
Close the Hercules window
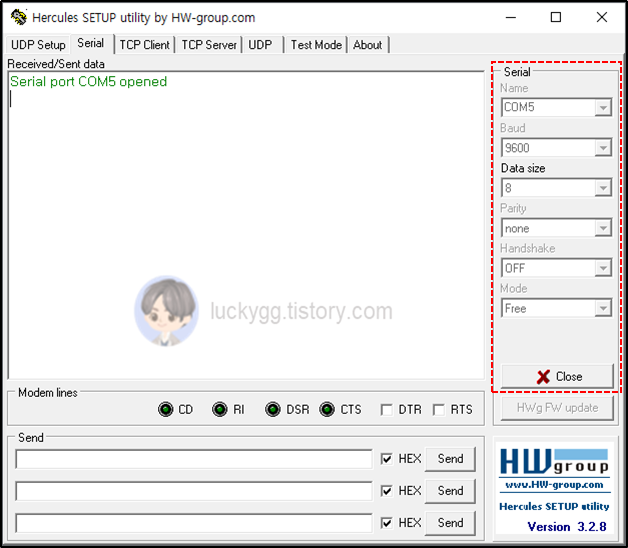[602, 17]
